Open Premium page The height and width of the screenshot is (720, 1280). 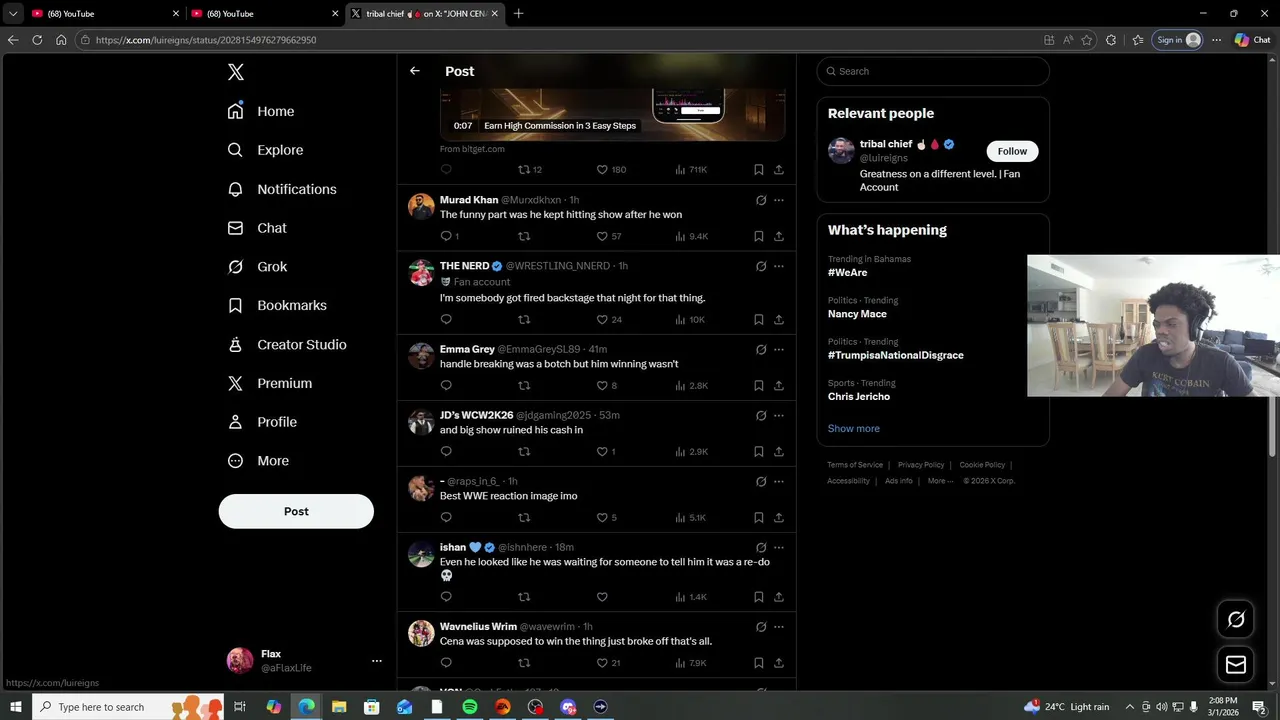pyautogui.click(x=270, y=383)
